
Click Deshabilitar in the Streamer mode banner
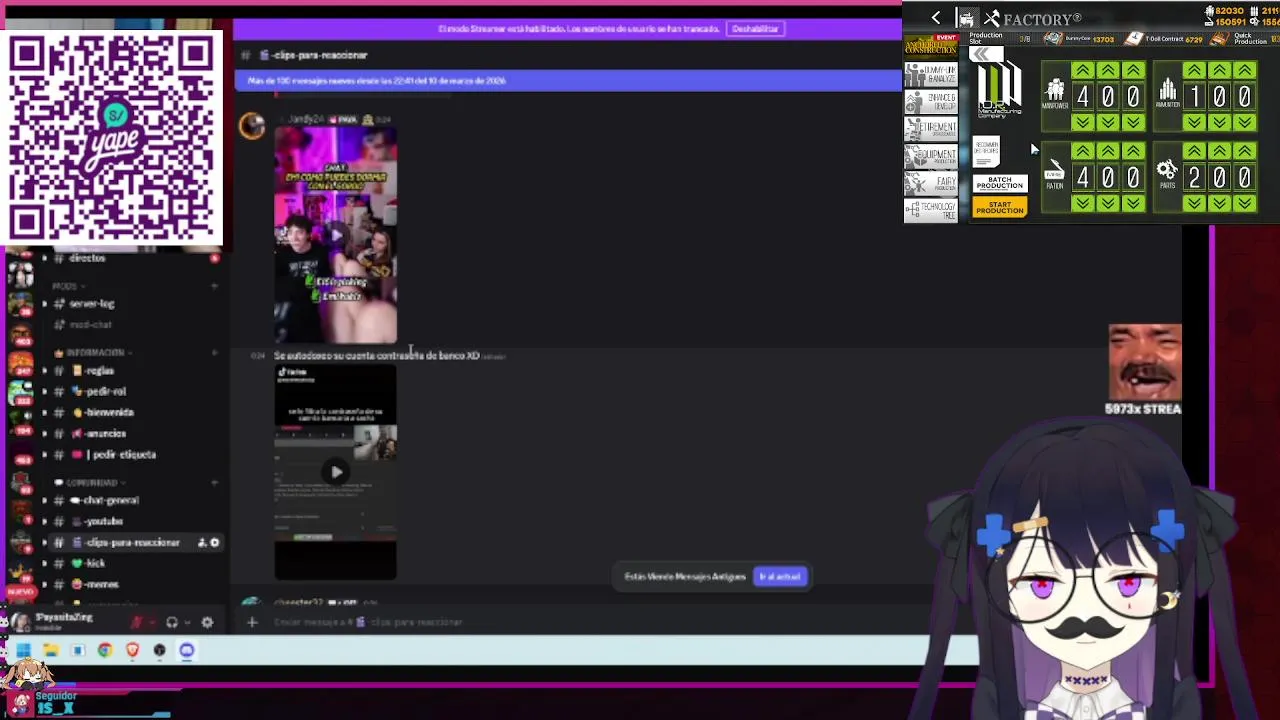[755, 29]
